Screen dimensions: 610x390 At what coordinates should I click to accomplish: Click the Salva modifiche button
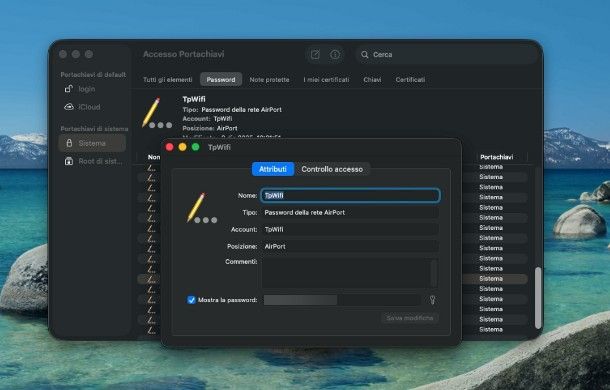410,318
